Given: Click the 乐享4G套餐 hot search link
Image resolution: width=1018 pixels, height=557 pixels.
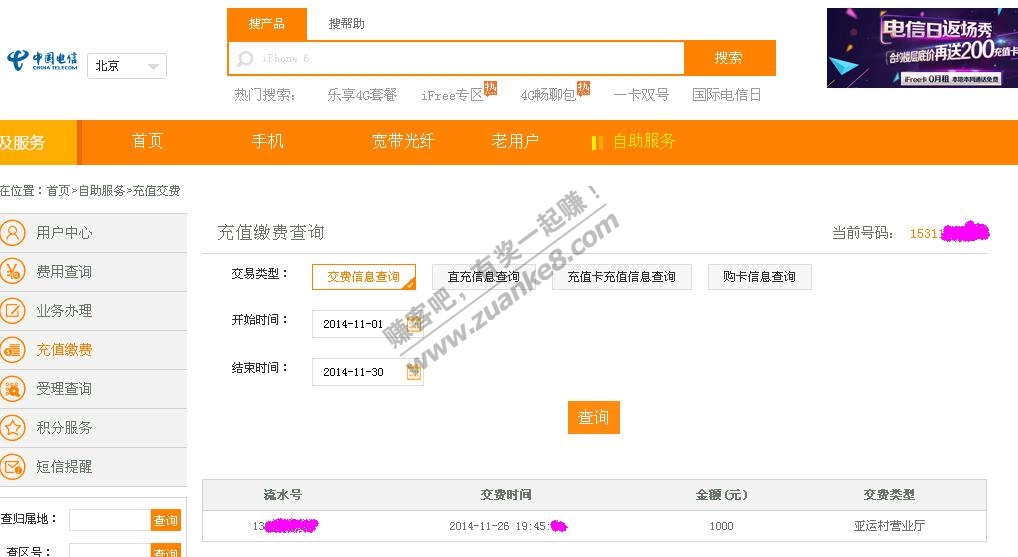Looking at the screenshot, I should point(362,95).
